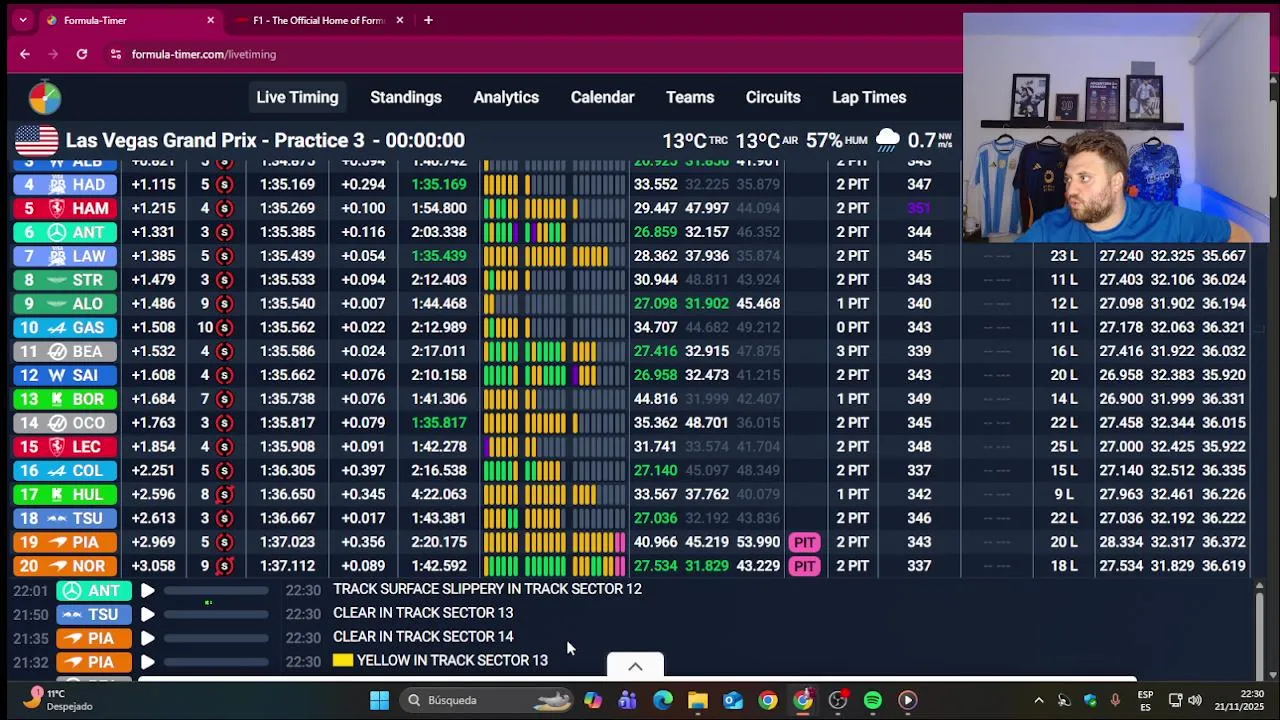The height and width of the screenshot is (720, 1280).
Task: Select the HAM driver tag
Action: (64, 208)
